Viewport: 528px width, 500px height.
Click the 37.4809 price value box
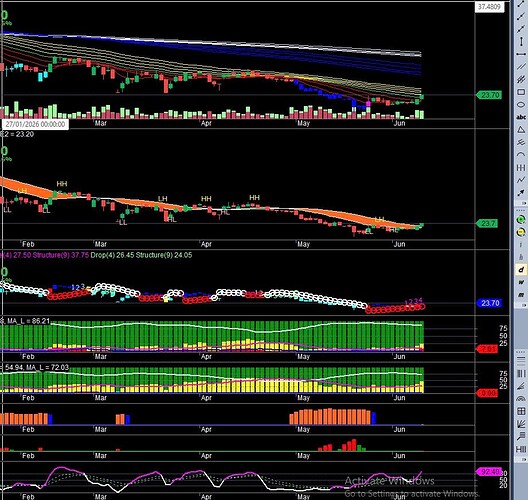489,7
